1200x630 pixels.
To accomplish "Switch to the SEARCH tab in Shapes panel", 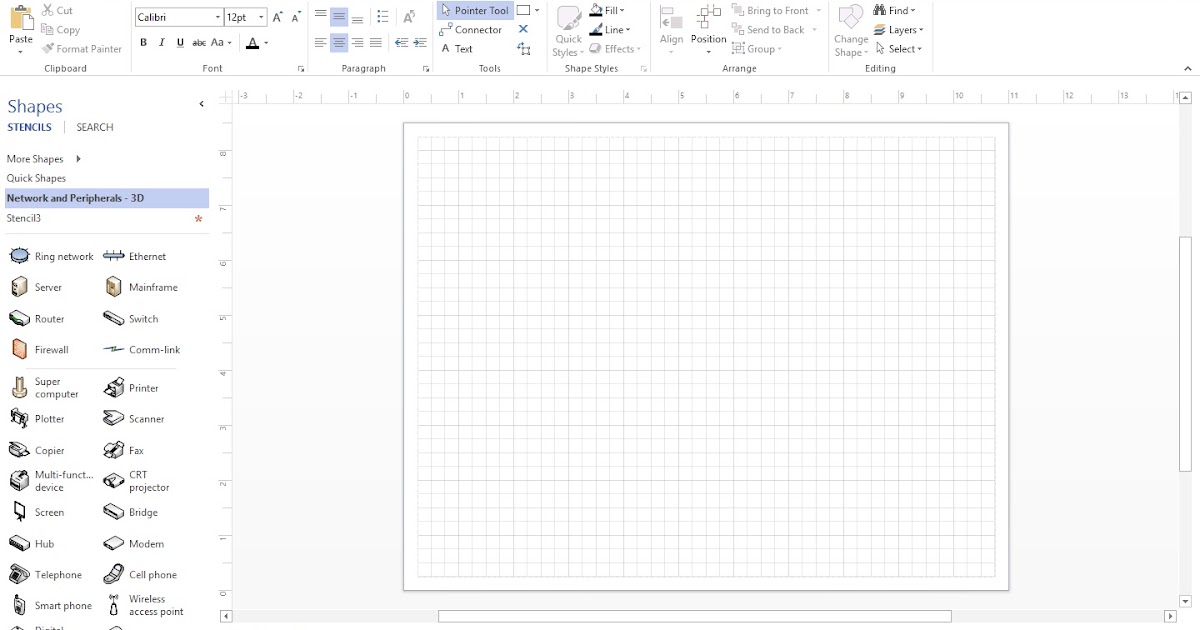I will coord(94,127).
